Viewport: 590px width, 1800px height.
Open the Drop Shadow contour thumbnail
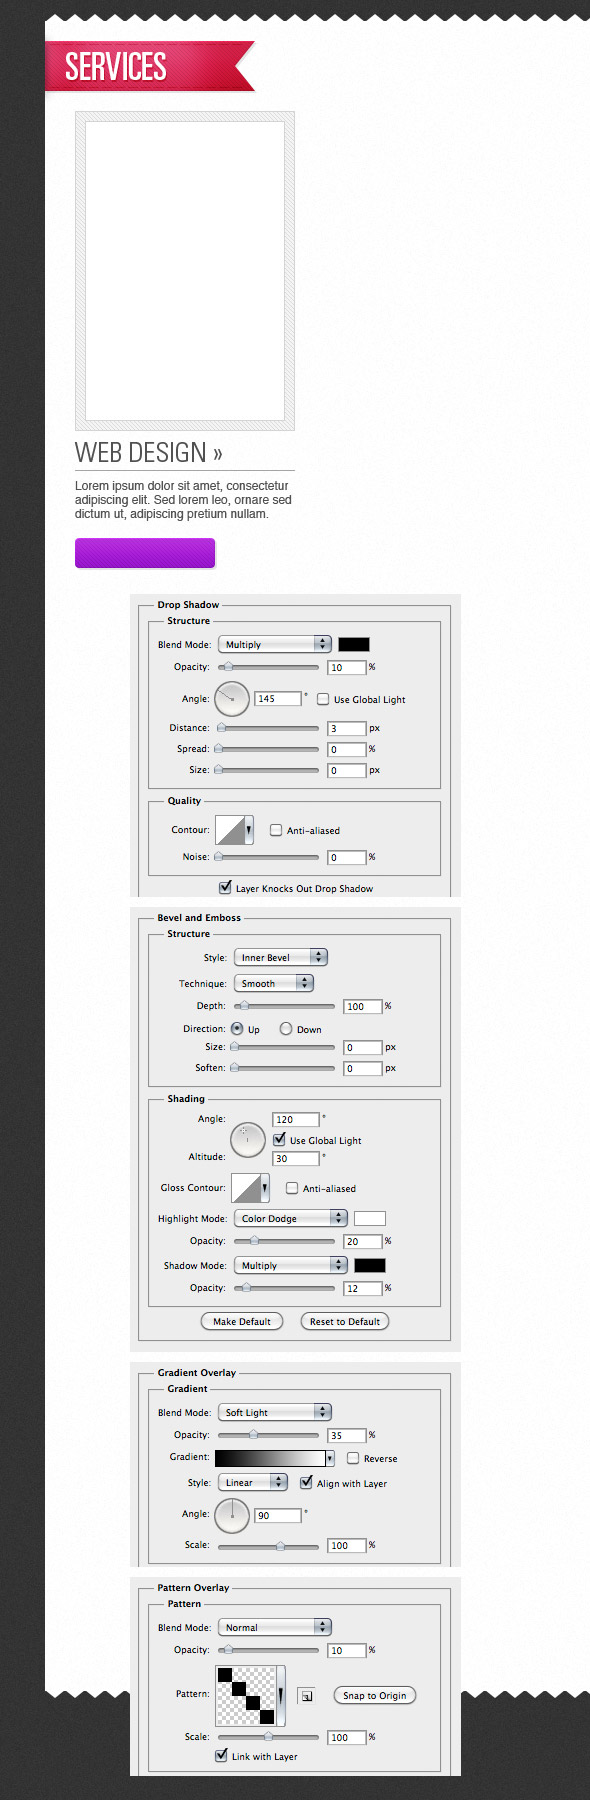(x=230, y=830)
